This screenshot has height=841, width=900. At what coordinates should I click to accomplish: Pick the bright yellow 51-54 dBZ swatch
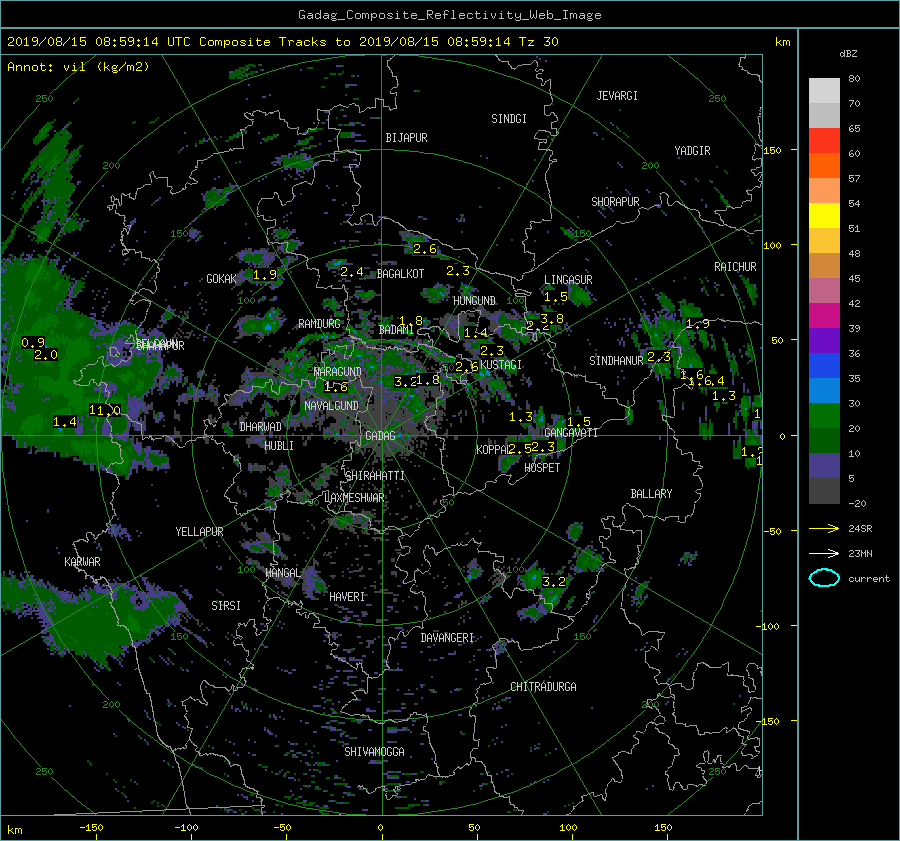point(824,216)
